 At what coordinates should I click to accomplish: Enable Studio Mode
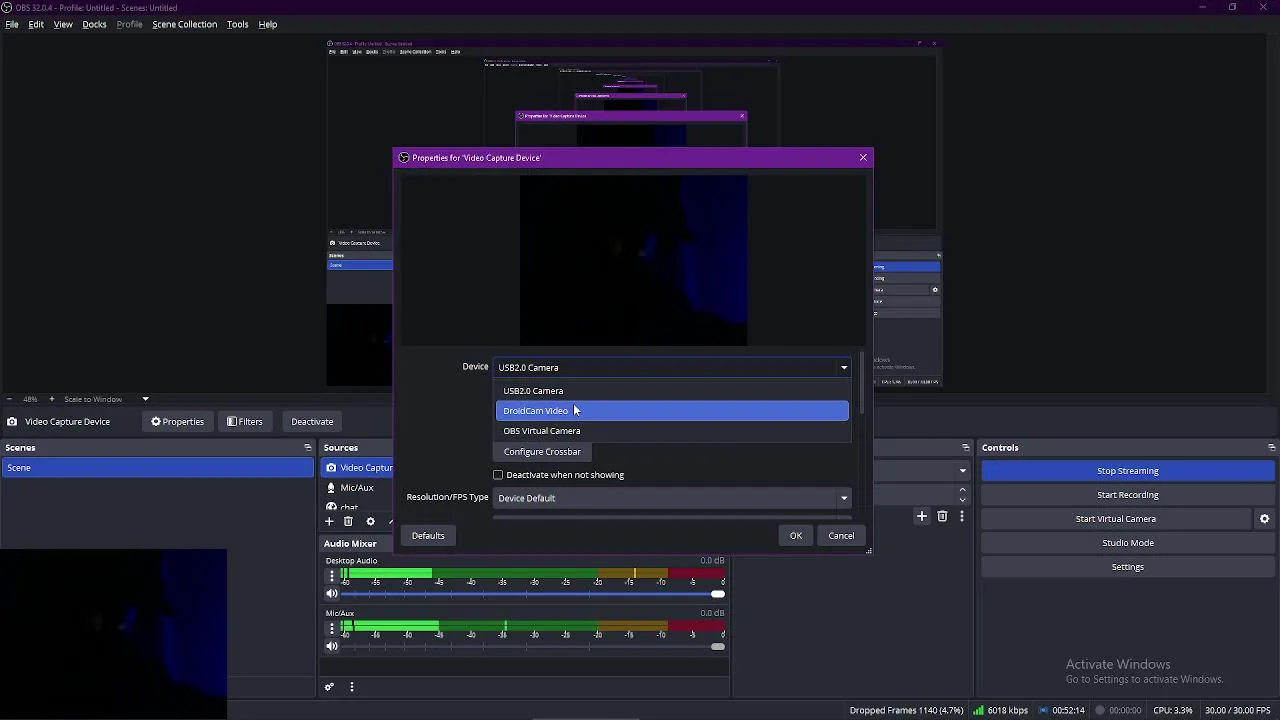(x=1128, y=543)
